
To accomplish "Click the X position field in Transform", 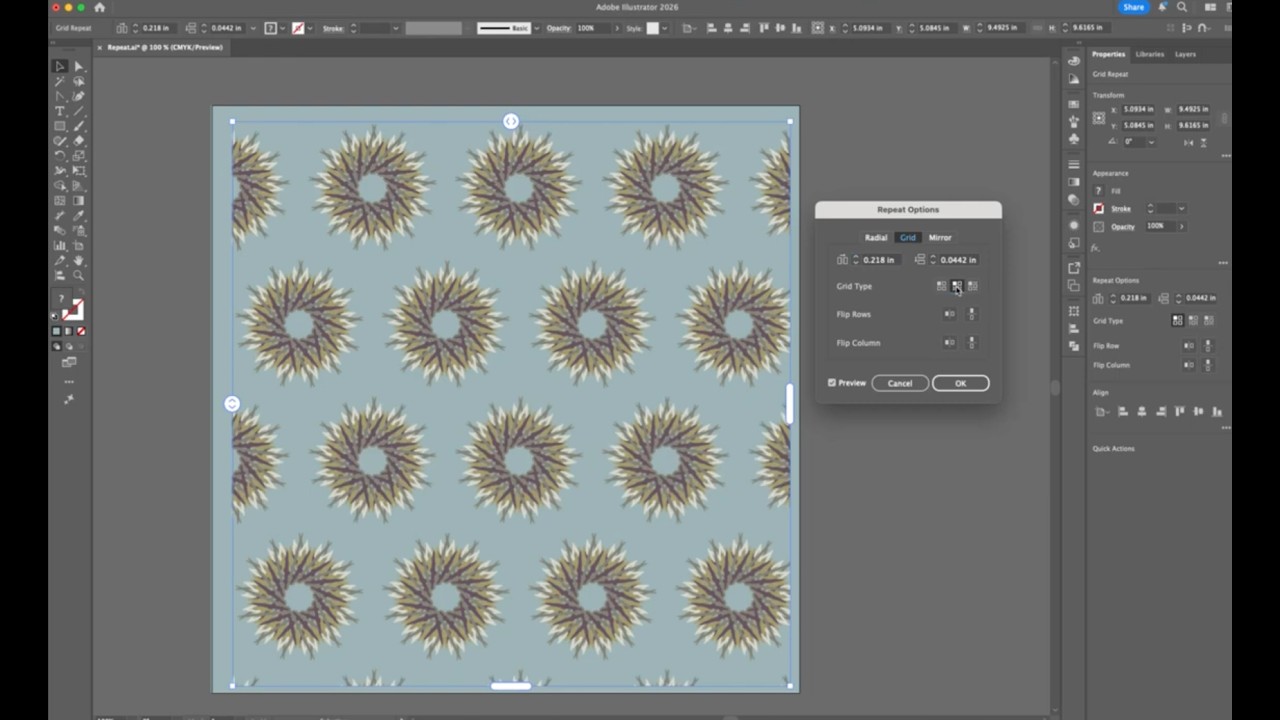I will tap(1138, 109).
